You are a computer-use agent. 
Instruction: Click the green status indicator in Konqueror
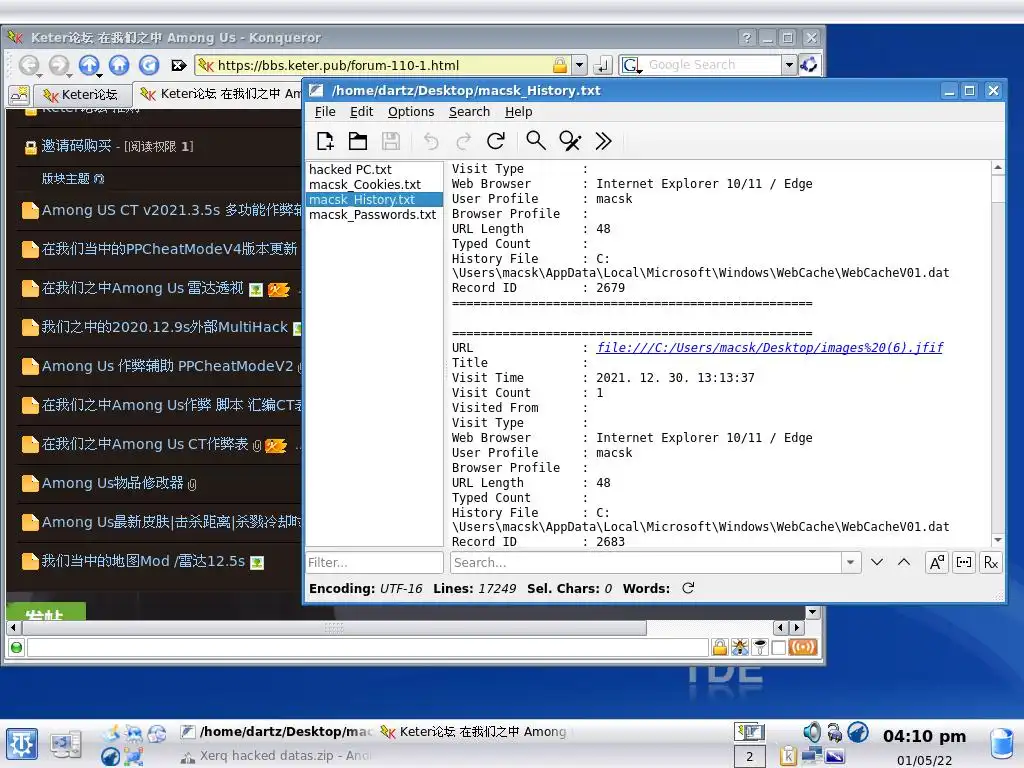[16, 647]
